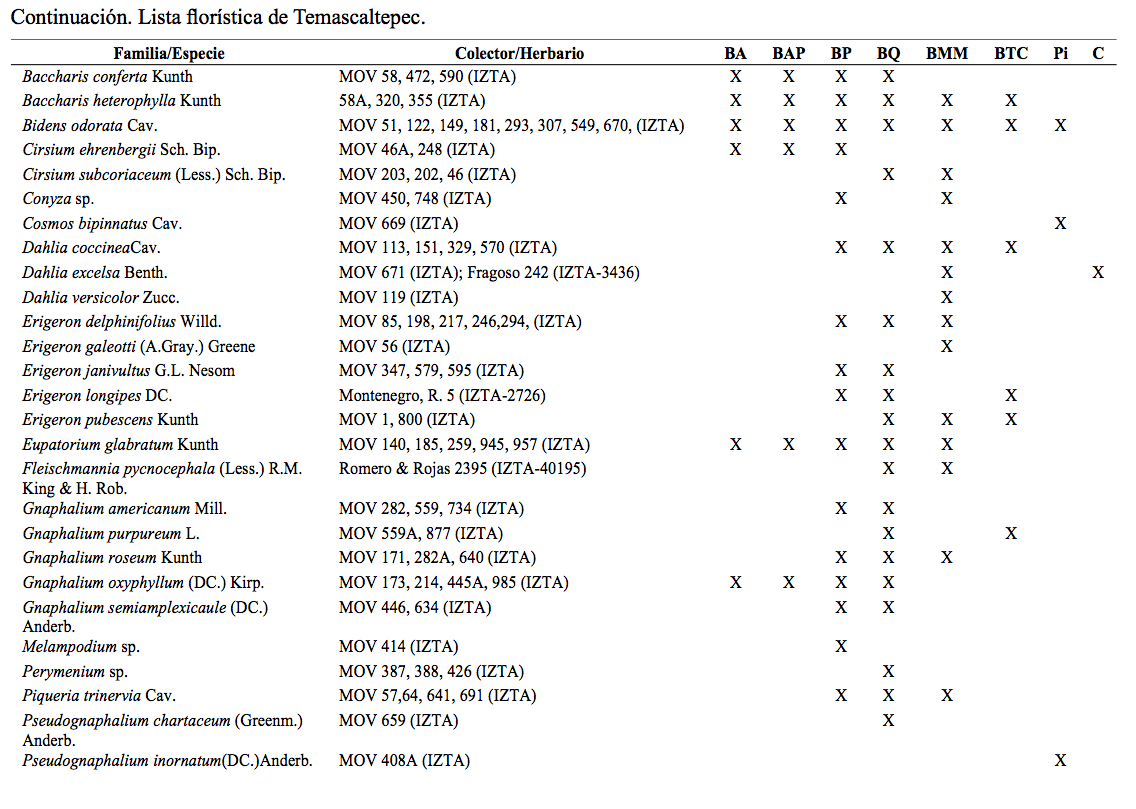Click the Familia/Especie column header

click(x=169, y=53)
